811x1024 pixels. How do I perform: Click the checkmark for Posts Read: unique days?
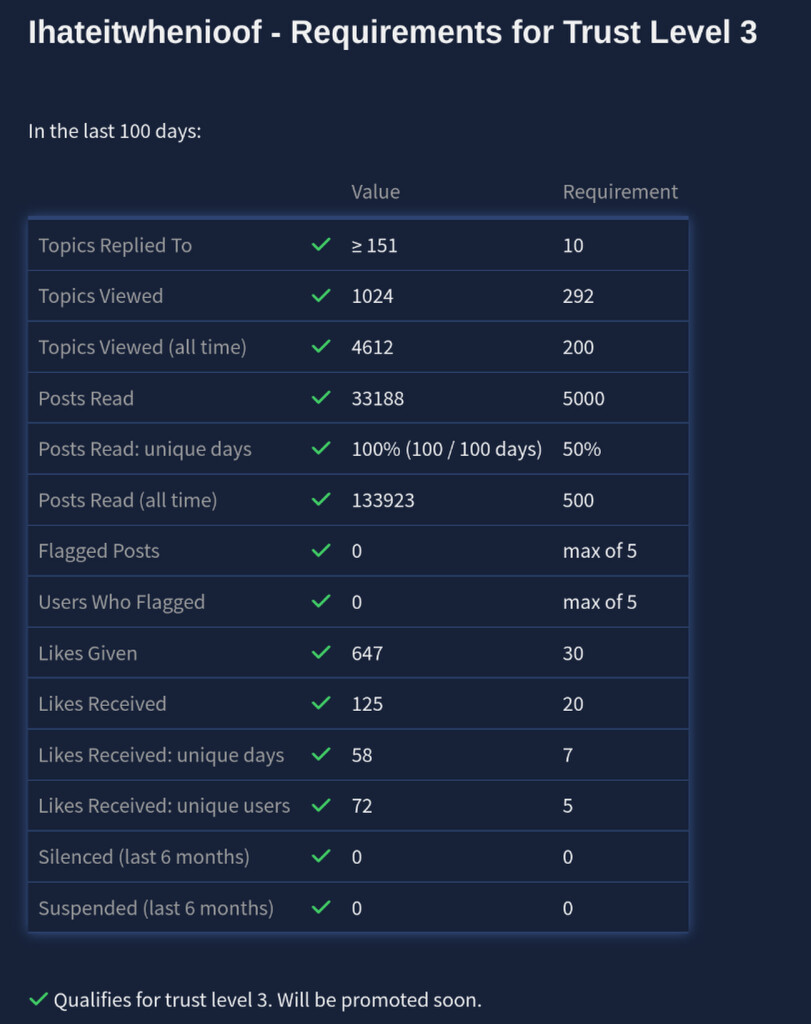tap(321, 449)
